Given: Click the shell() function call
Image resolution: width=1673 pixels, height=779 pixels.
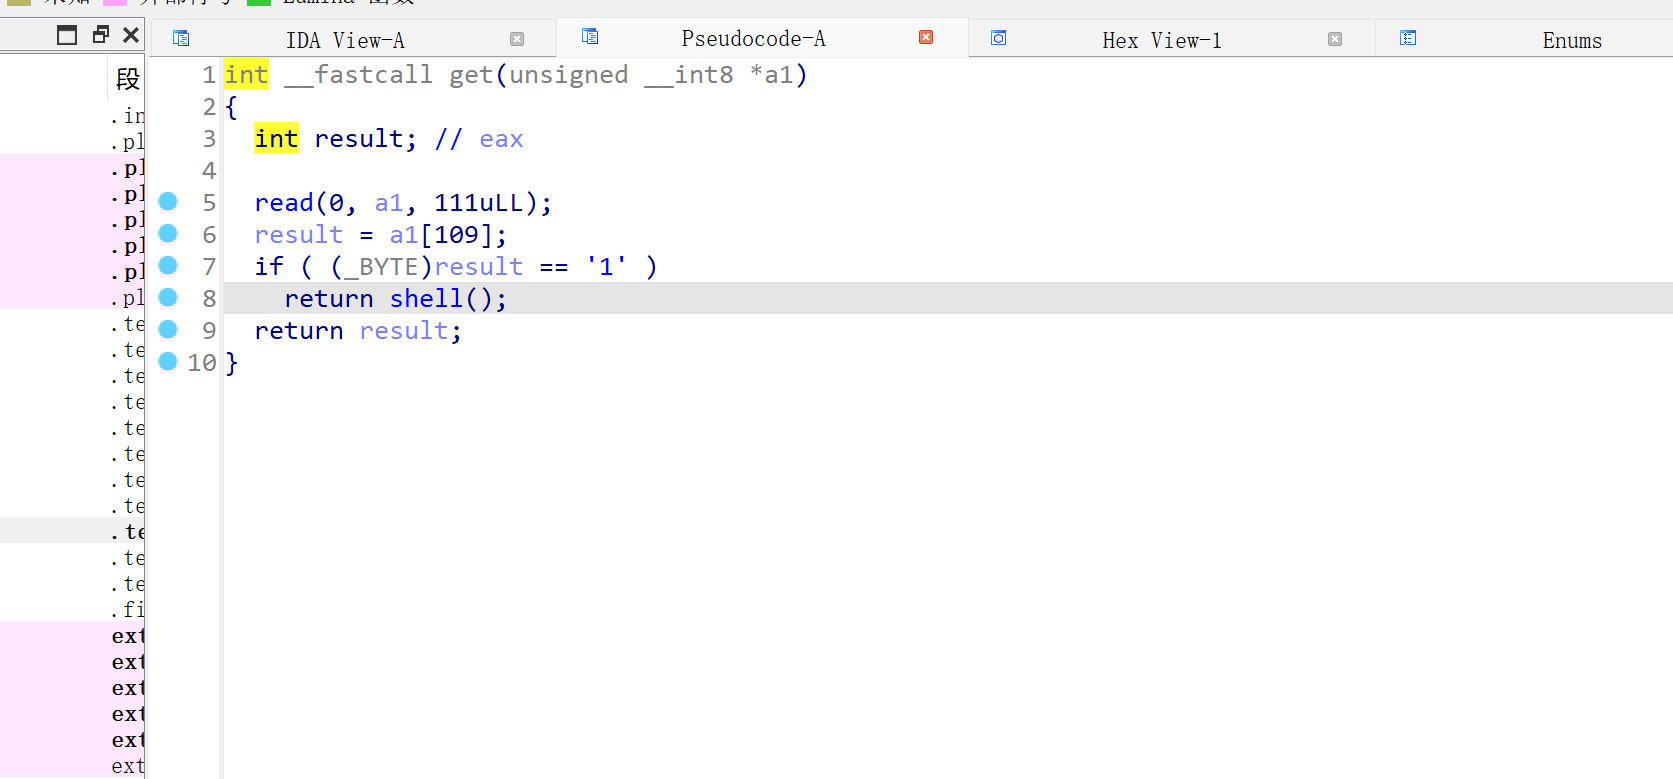Looking at the screenshot, I should [426, 299].
